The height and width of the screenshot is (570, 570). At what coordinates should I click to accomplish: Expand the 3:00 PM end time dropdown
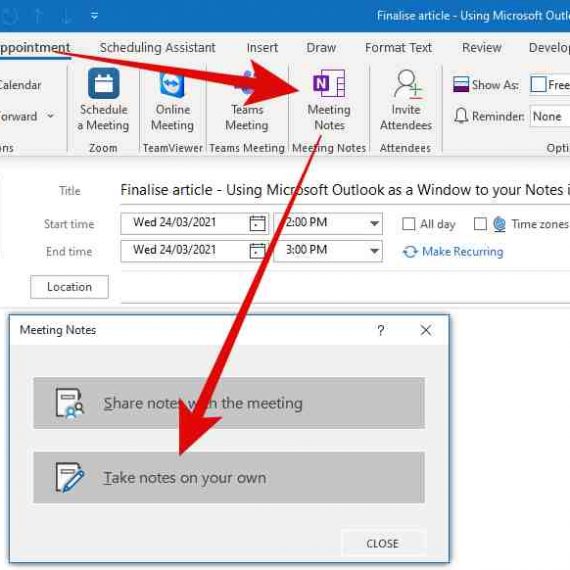pos(374,251)
